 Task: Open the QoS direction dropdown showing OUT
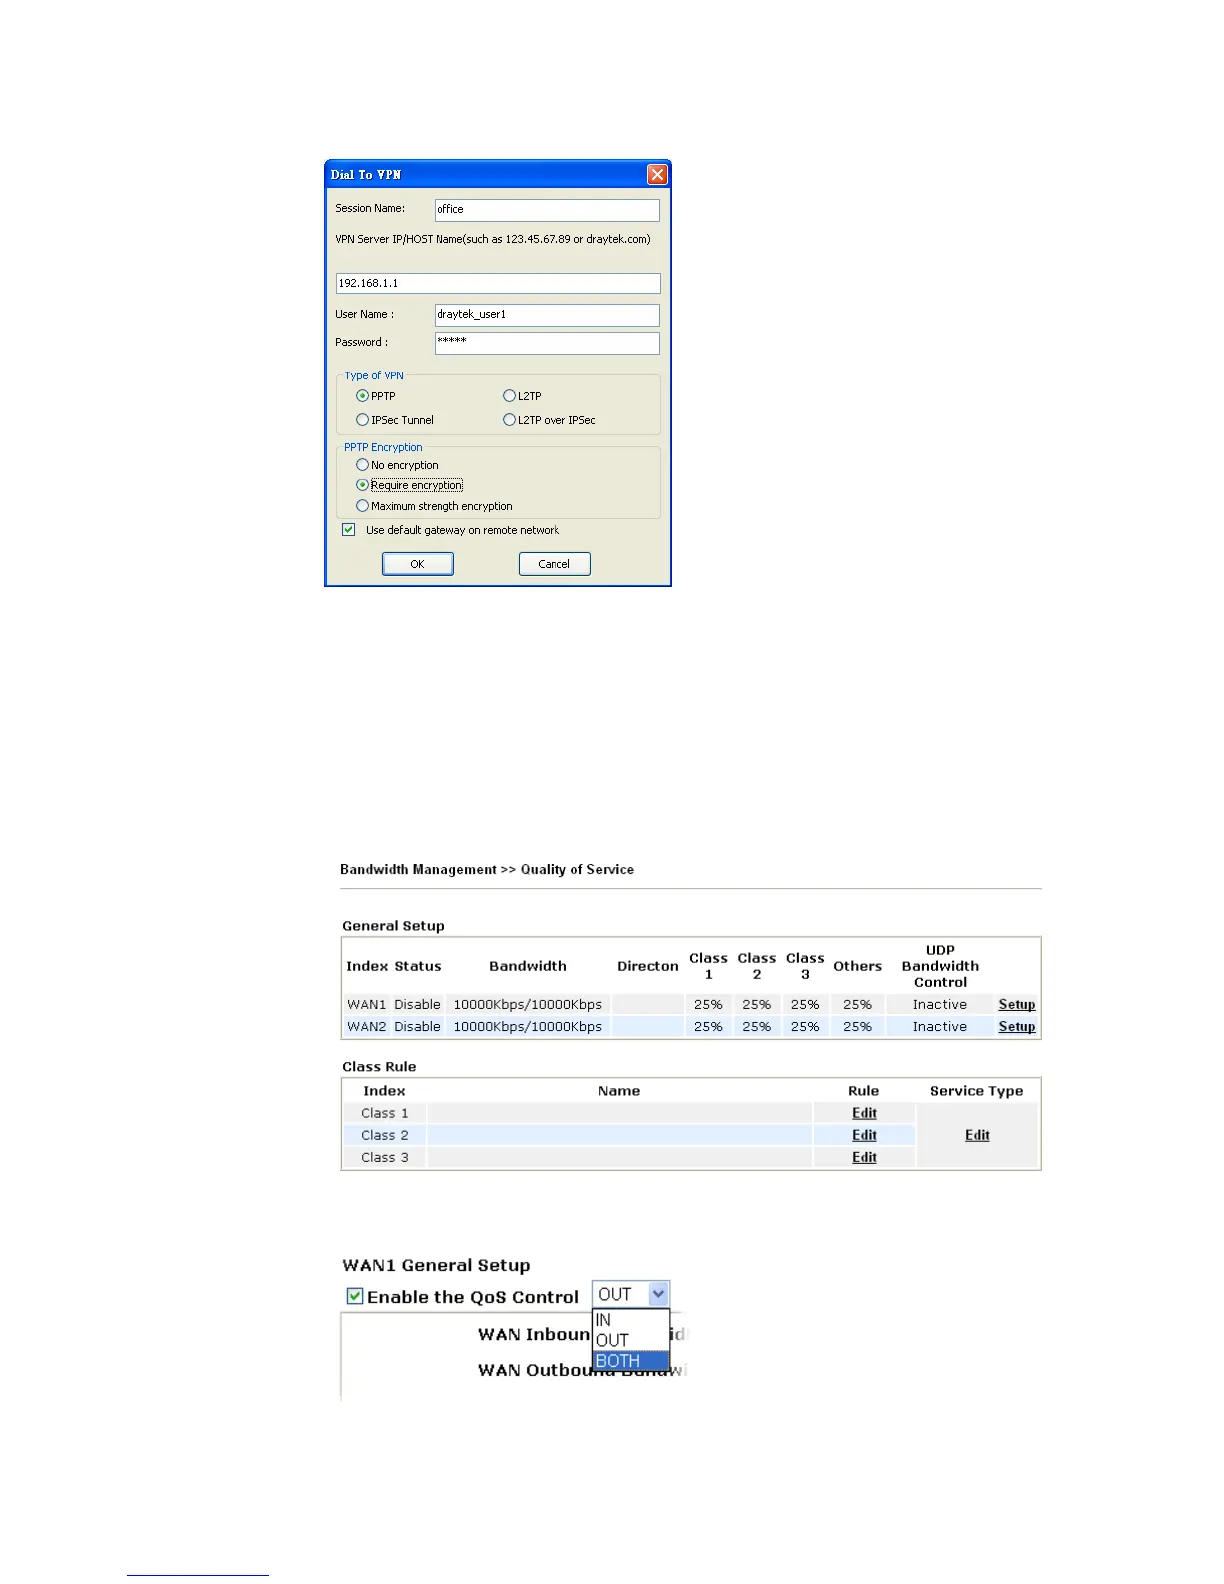(x=631, y=1294)
